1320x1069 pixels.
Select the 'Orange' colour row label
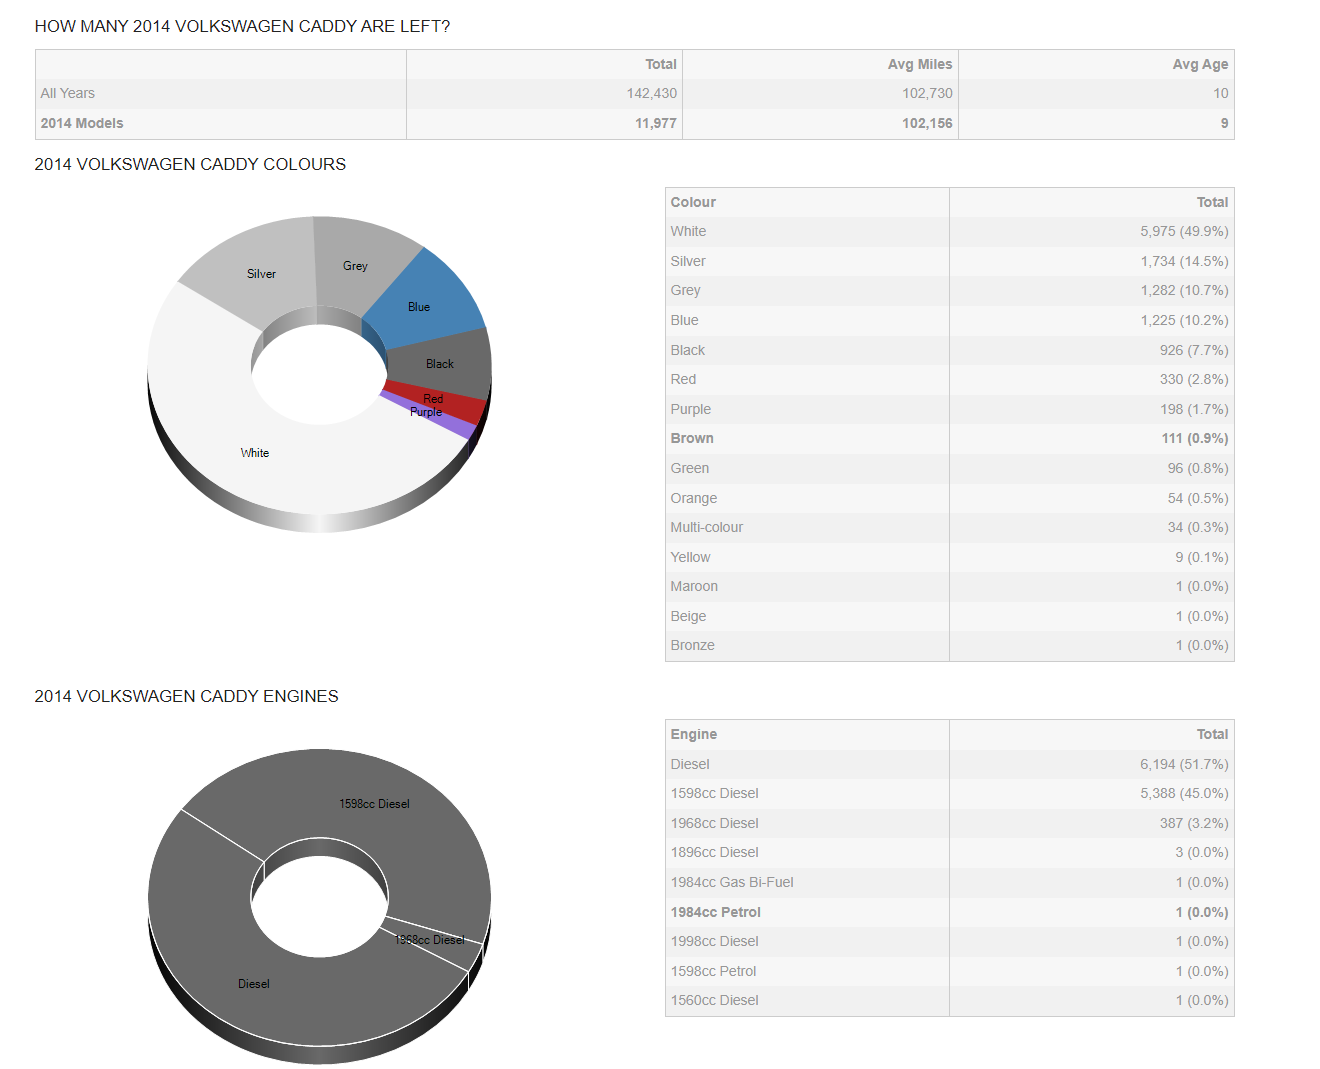[x=694, y=498]
